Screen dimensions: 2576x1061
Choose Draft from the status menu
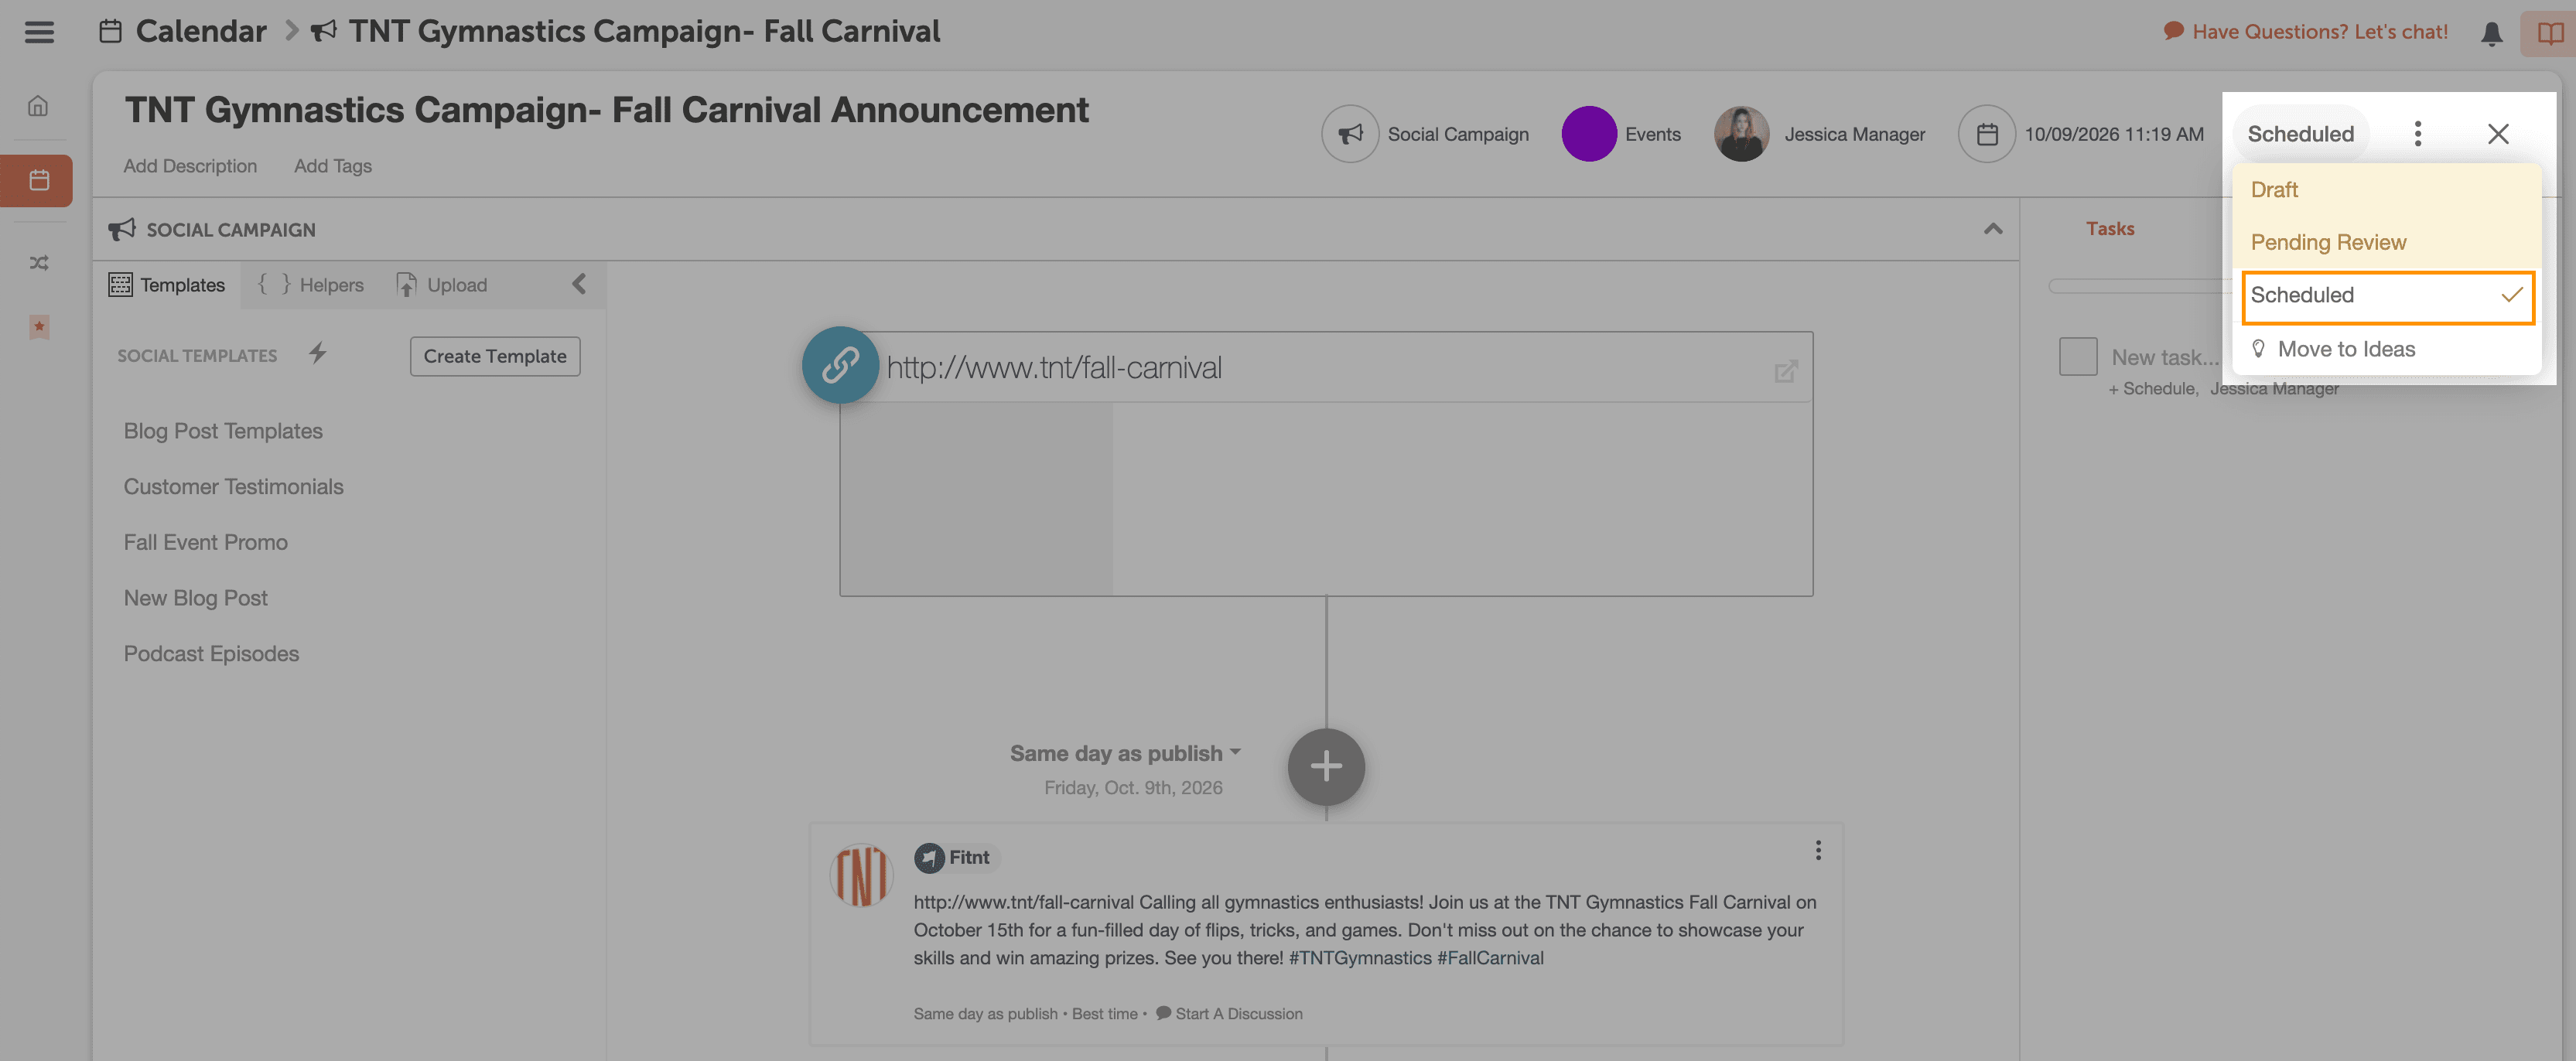tap(2274, 190)
